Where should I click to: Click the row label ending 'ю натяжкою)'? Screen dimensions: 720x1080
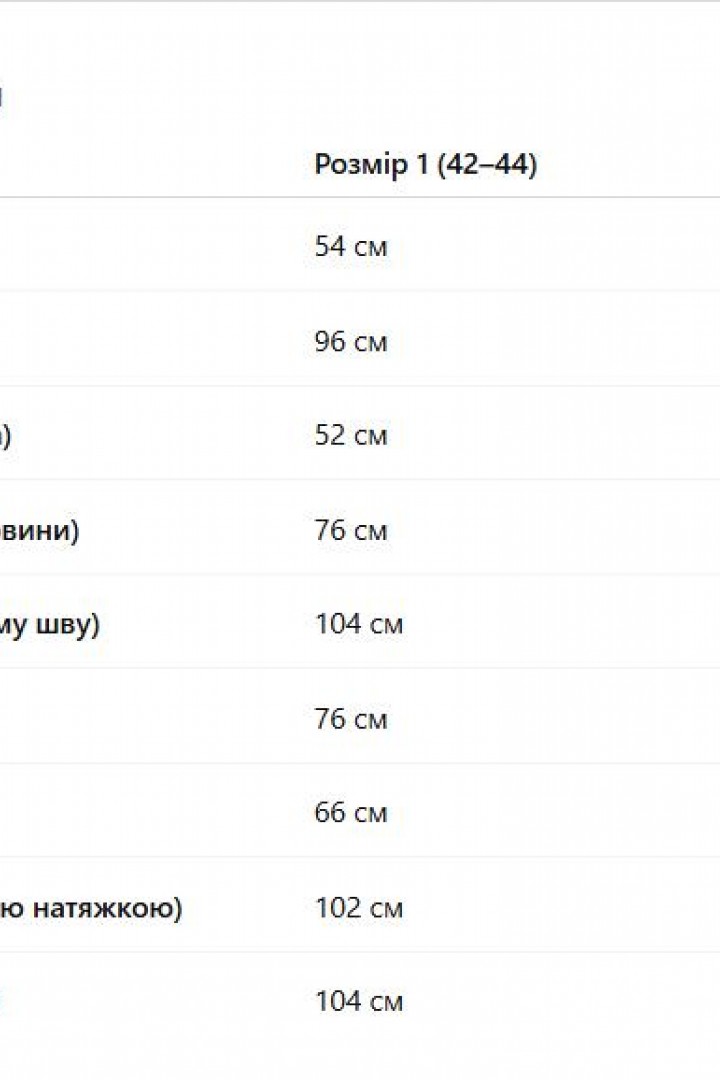[x=91, y=908]
